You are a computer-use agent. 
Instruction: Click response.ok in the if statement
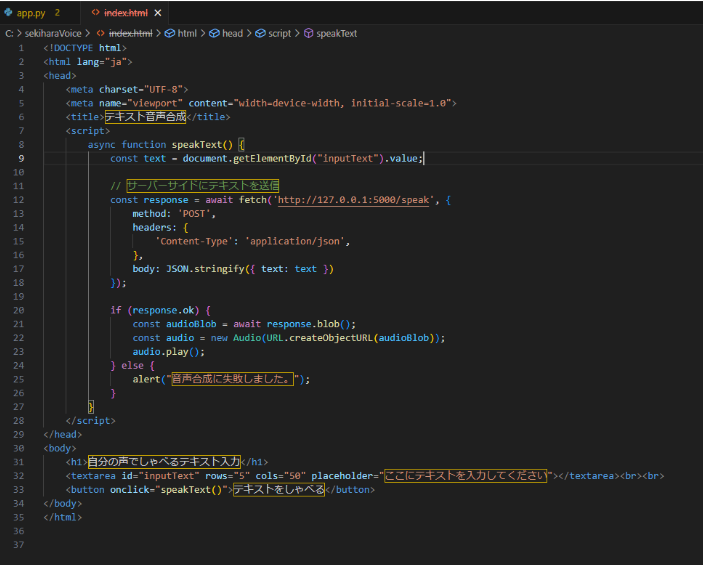pyautogui.click(x=163, y=310)
